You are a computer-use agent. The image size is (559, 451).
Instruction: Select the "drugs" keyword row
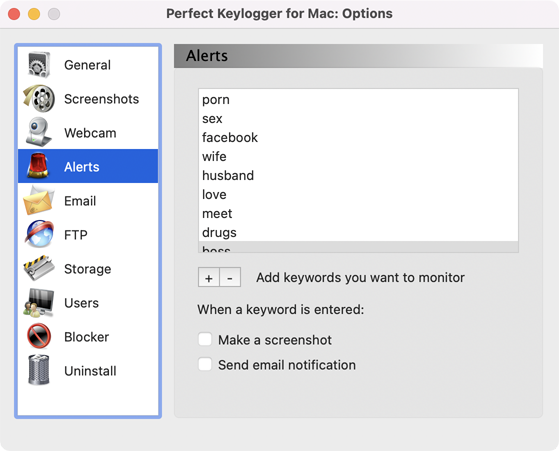[x=358, y=232]
